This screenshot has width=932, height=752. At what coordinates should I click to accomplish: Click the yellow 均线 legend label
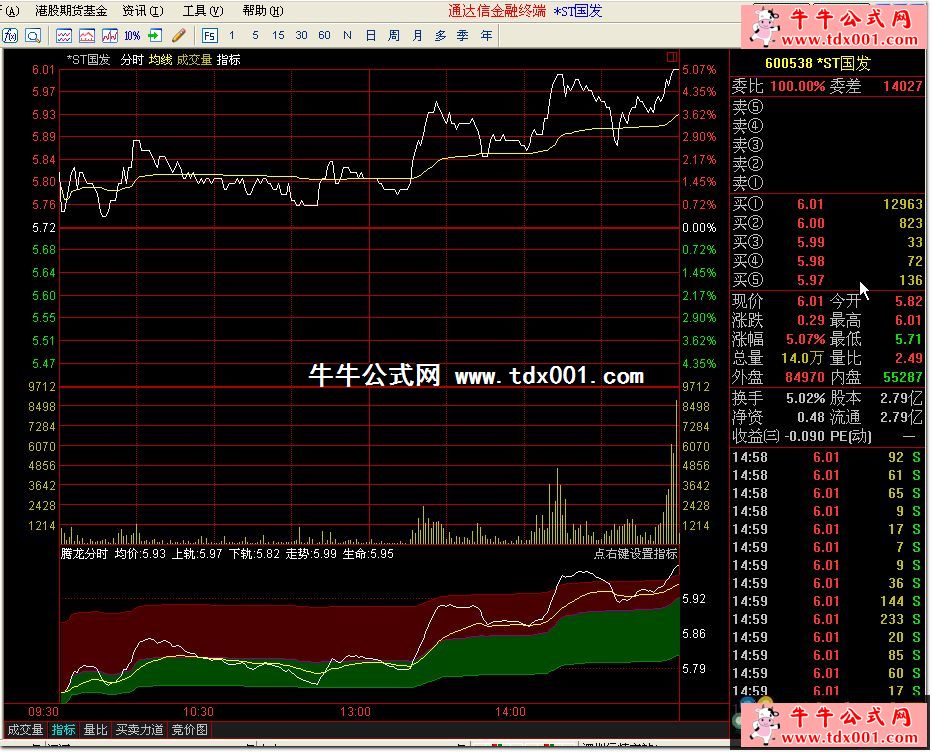click(x=160, y=60)
